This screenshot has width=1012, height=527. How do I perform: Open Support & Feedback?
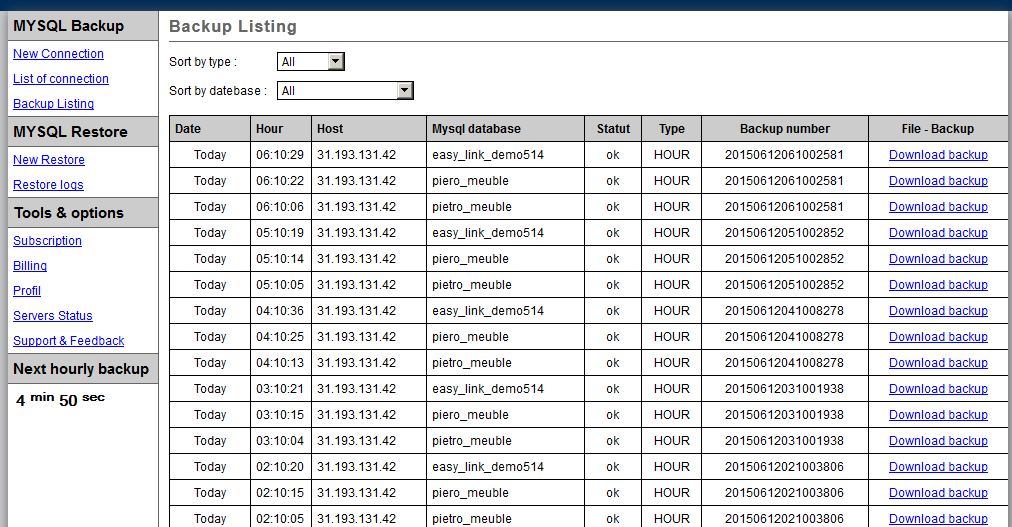click(x=69, y=341)
